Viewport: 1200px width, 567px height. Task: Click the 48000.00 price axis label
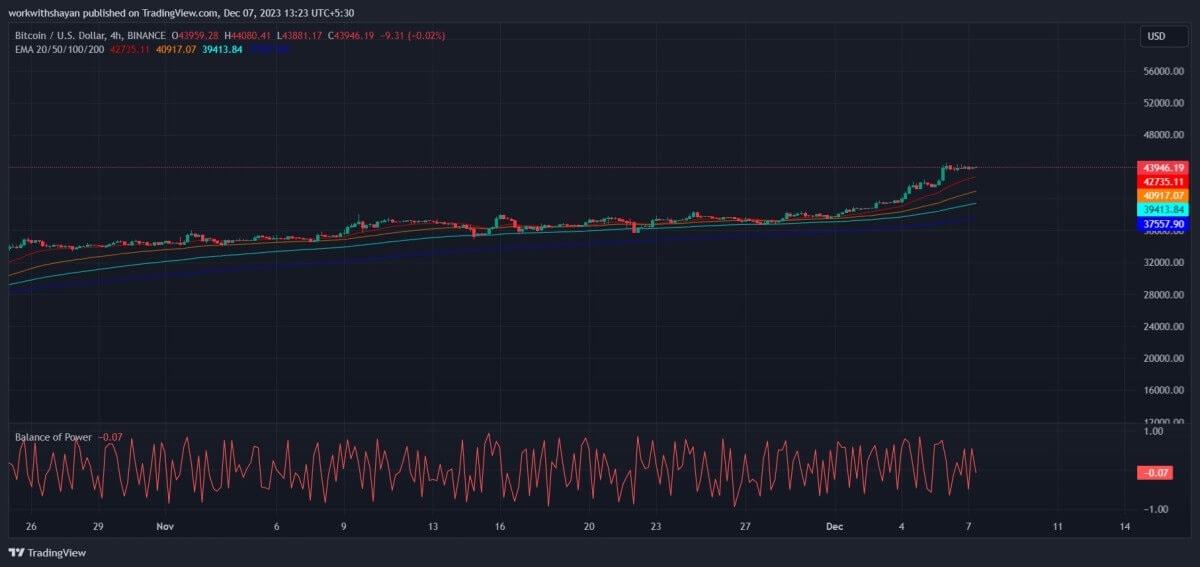[1164, 135]
